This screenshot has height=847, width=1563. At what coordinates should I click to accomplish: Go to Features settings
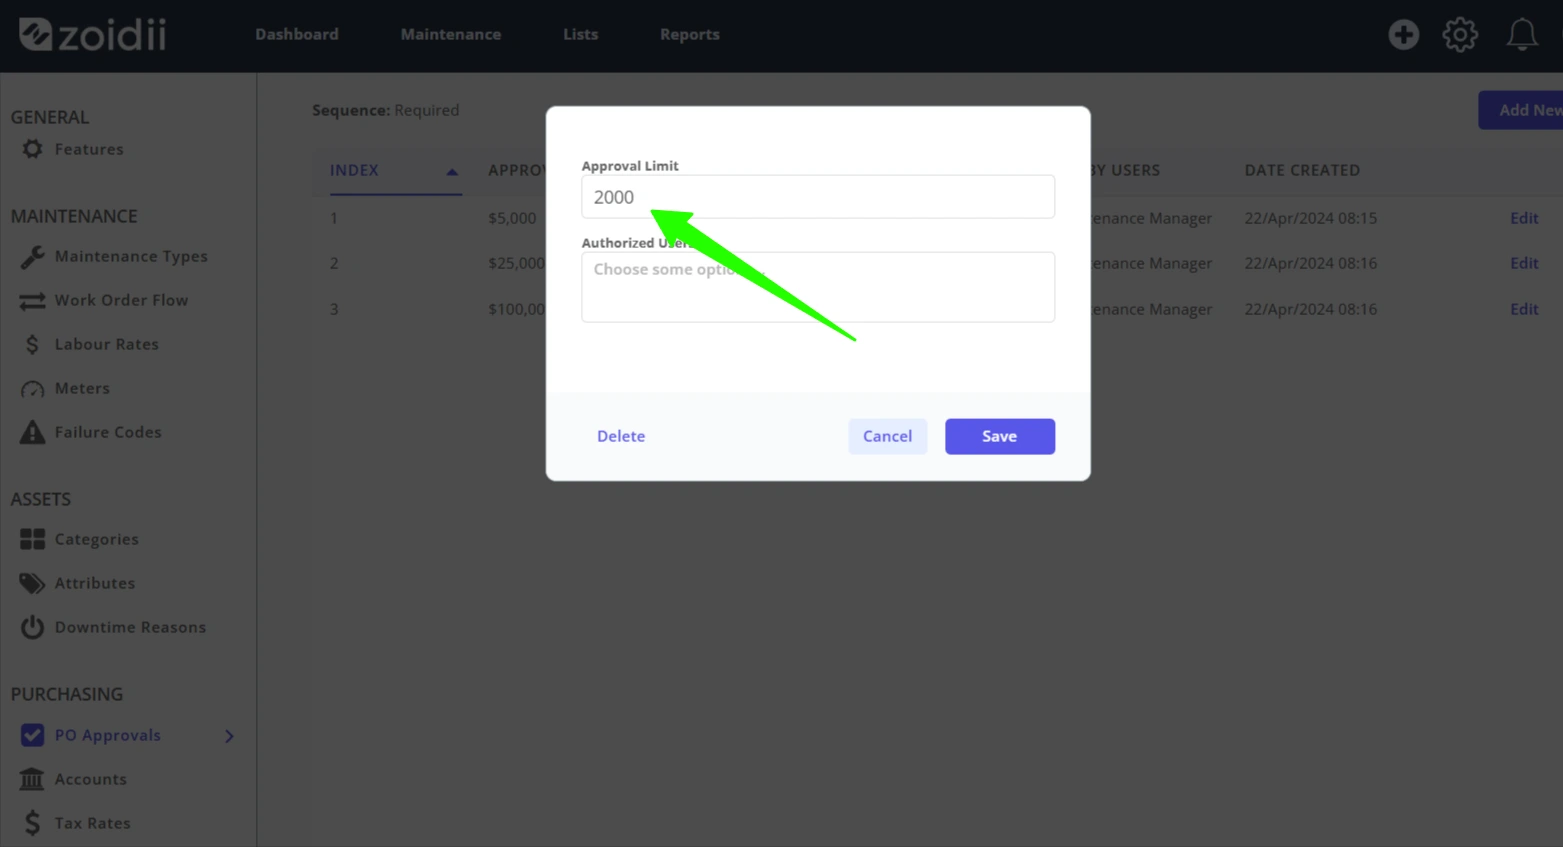coord(89,149)
